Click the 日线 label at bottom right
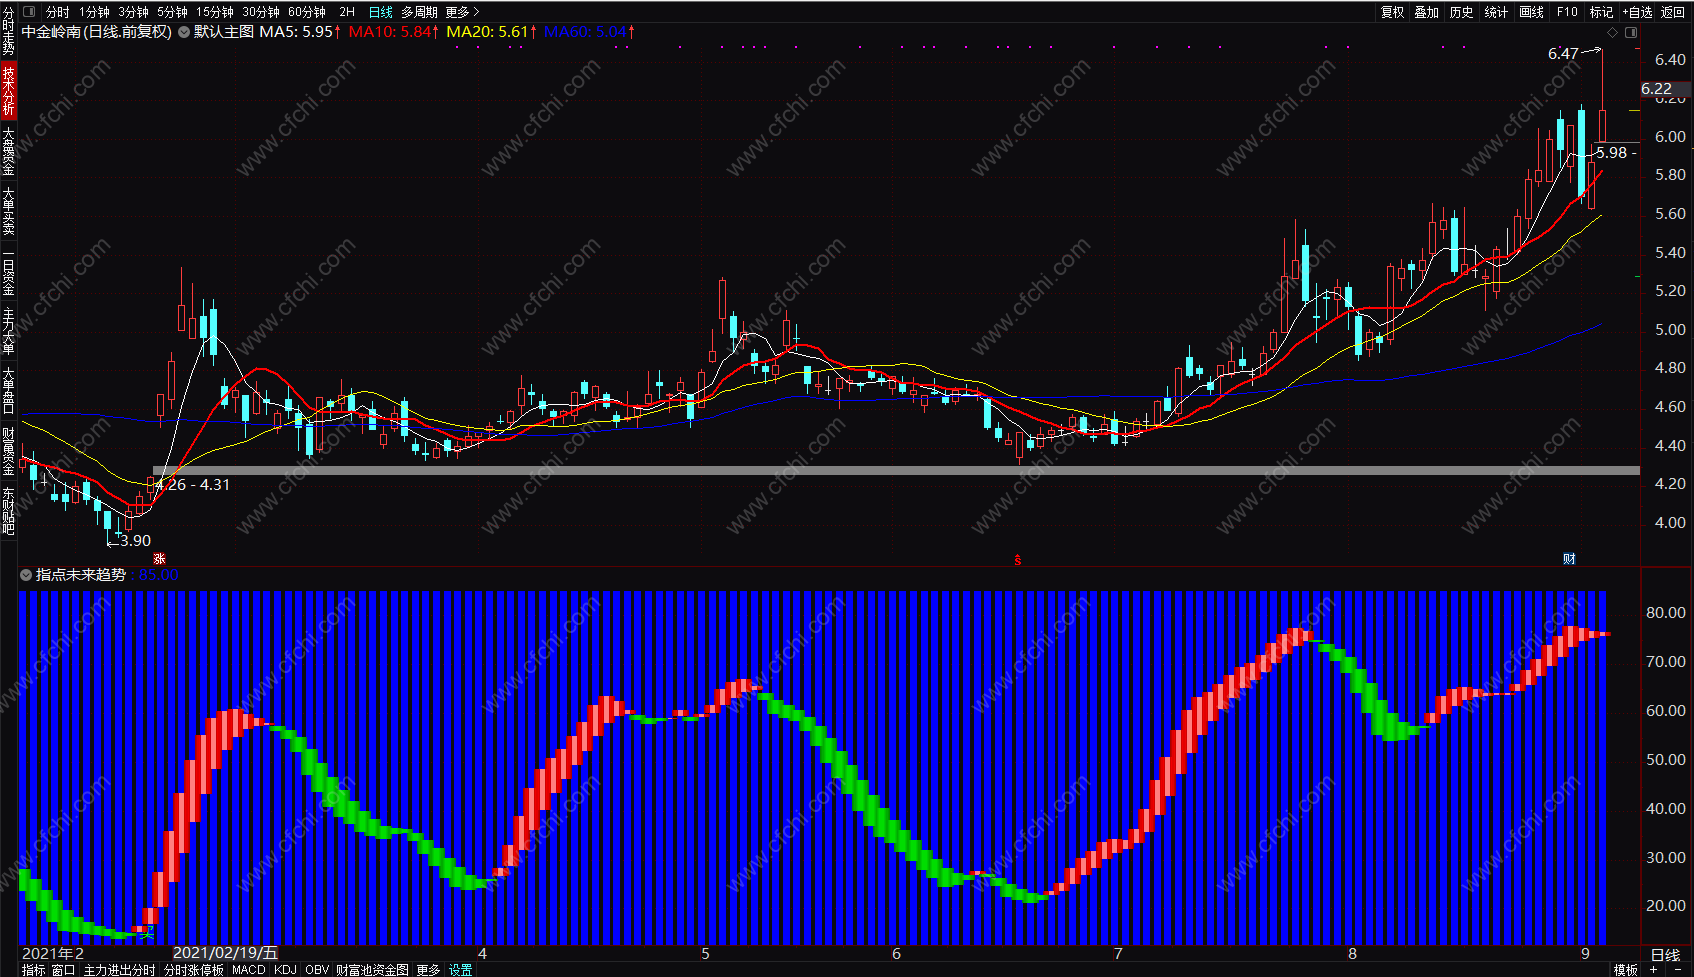 click(1665, 955)
